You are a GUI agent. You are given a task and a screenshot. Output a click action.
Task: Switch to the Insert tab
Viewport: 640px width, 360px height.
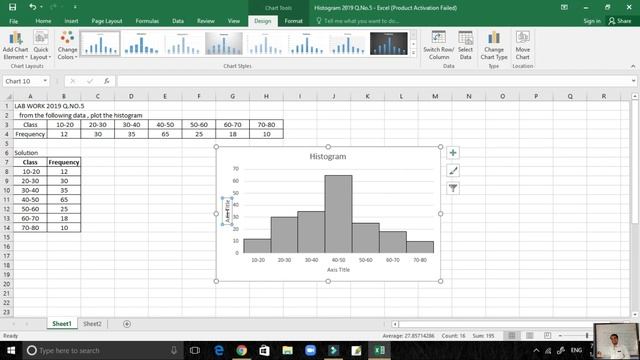(x=71, y=21)
